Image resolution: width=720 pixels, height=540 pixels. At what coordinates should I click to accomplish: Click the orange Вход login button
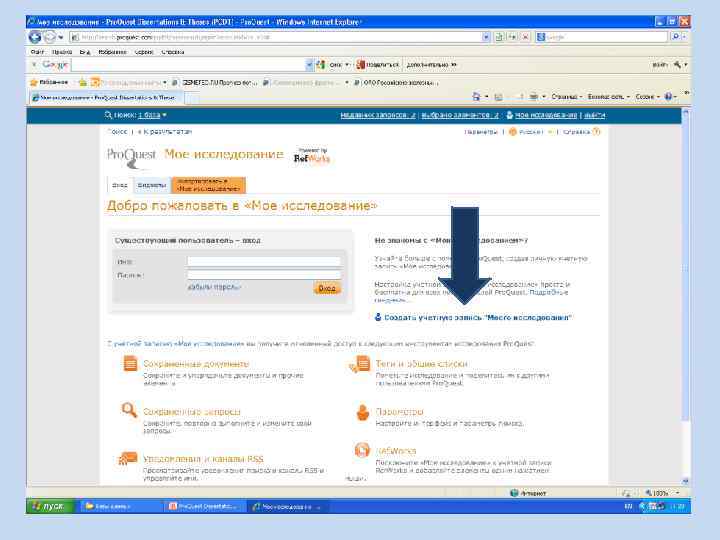tap(327, 288)
